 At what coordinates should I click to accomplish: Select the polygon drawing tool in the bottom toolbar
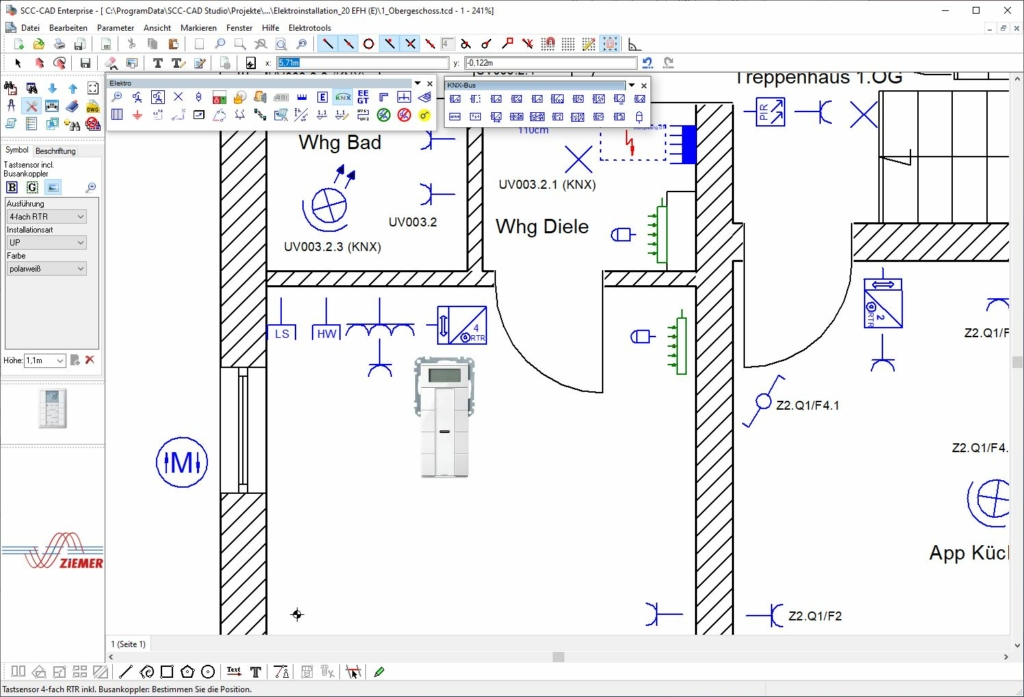click(187, 672)
